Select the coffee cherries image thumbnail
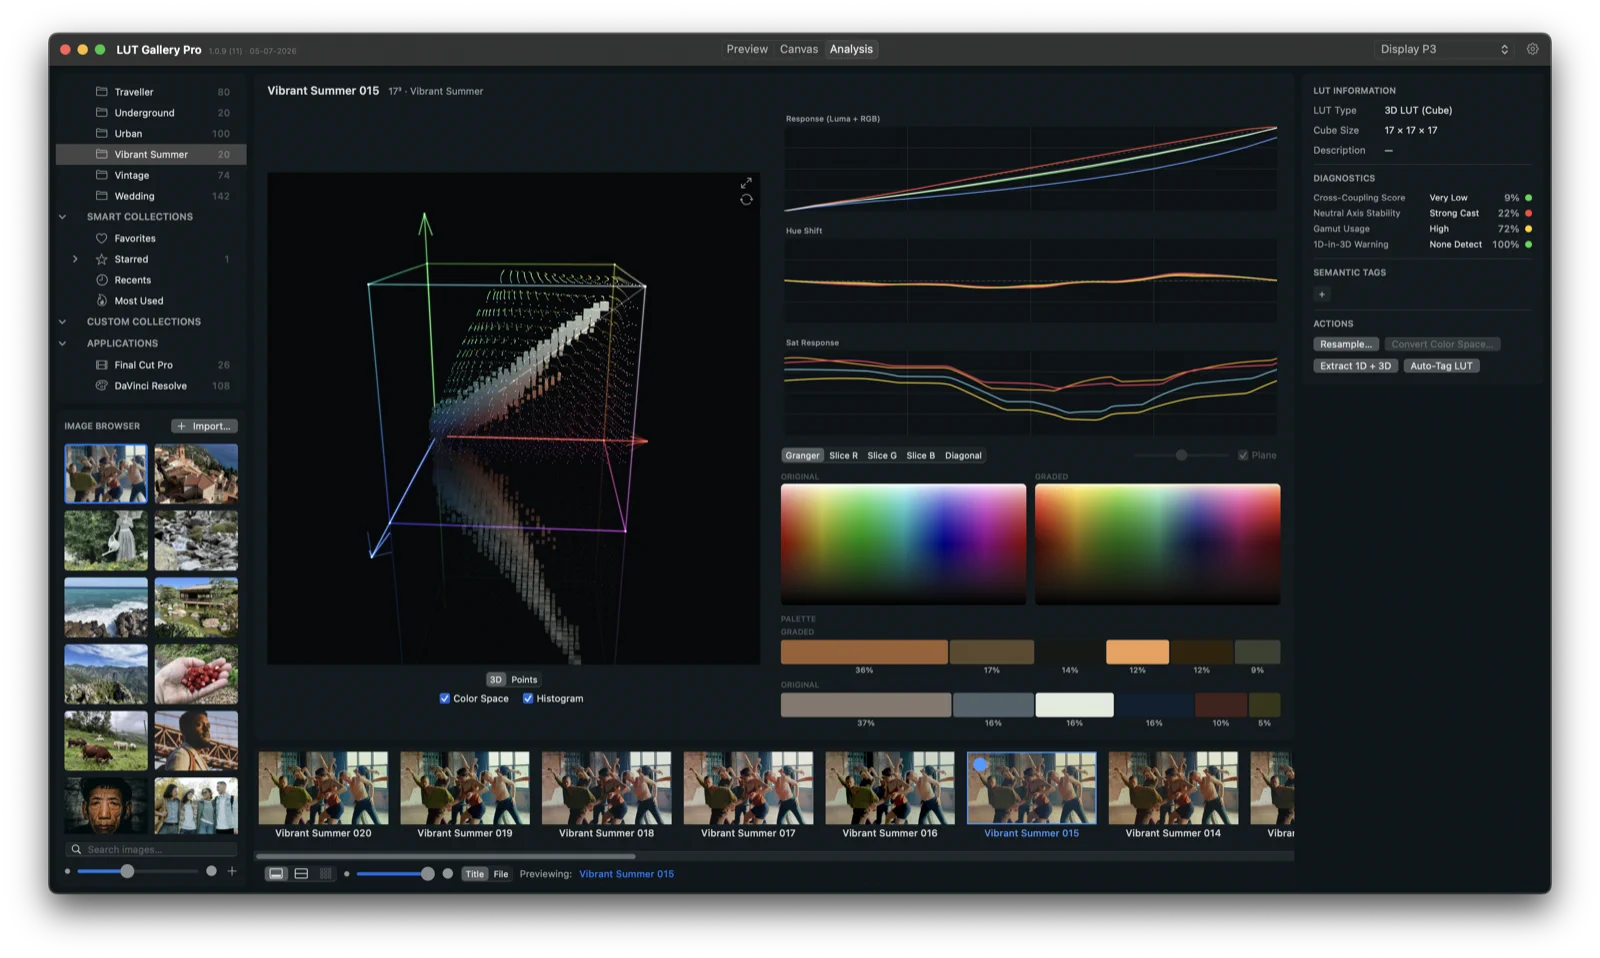Screen dimensions: 1600x958 tap(196, 674)
